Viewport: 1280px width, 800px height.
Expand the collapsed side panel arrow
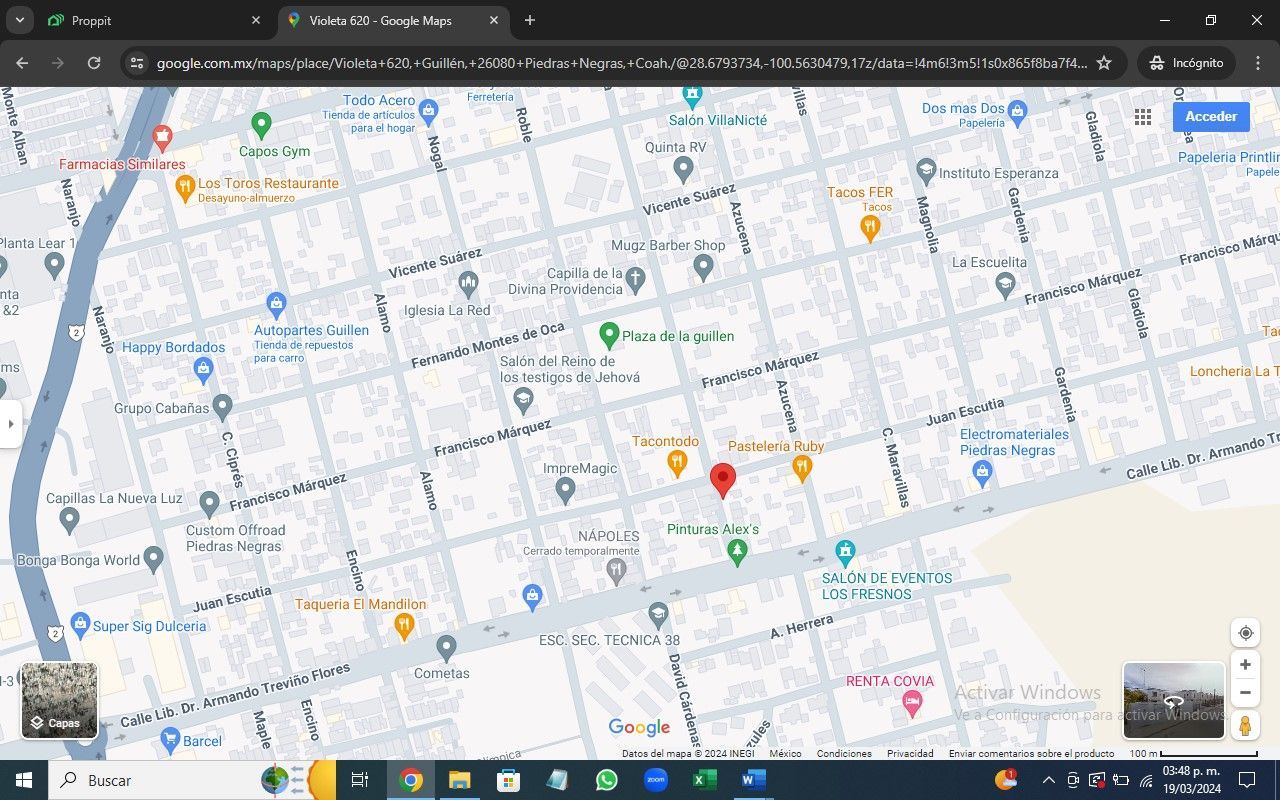point(11,424)
